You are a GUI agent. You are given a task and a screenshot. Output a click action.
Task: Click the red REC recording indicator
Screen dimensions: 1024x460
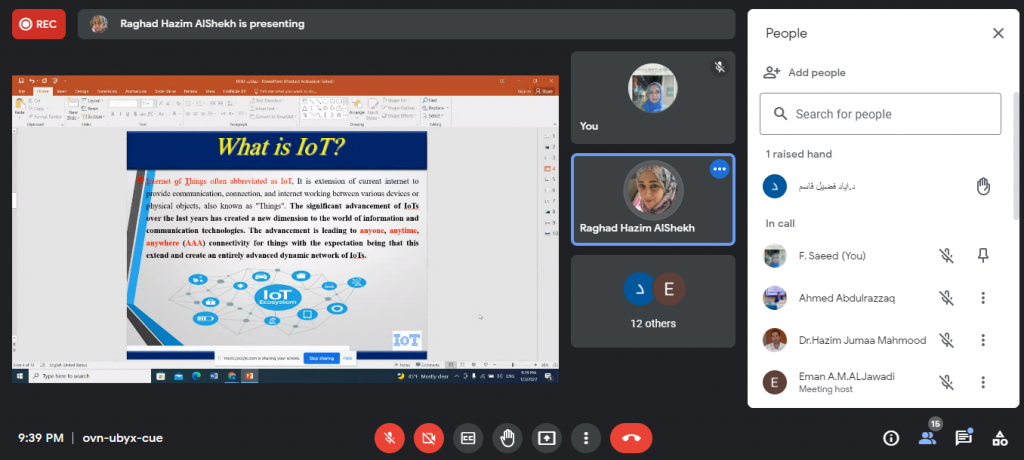click(x=38, y=24)
